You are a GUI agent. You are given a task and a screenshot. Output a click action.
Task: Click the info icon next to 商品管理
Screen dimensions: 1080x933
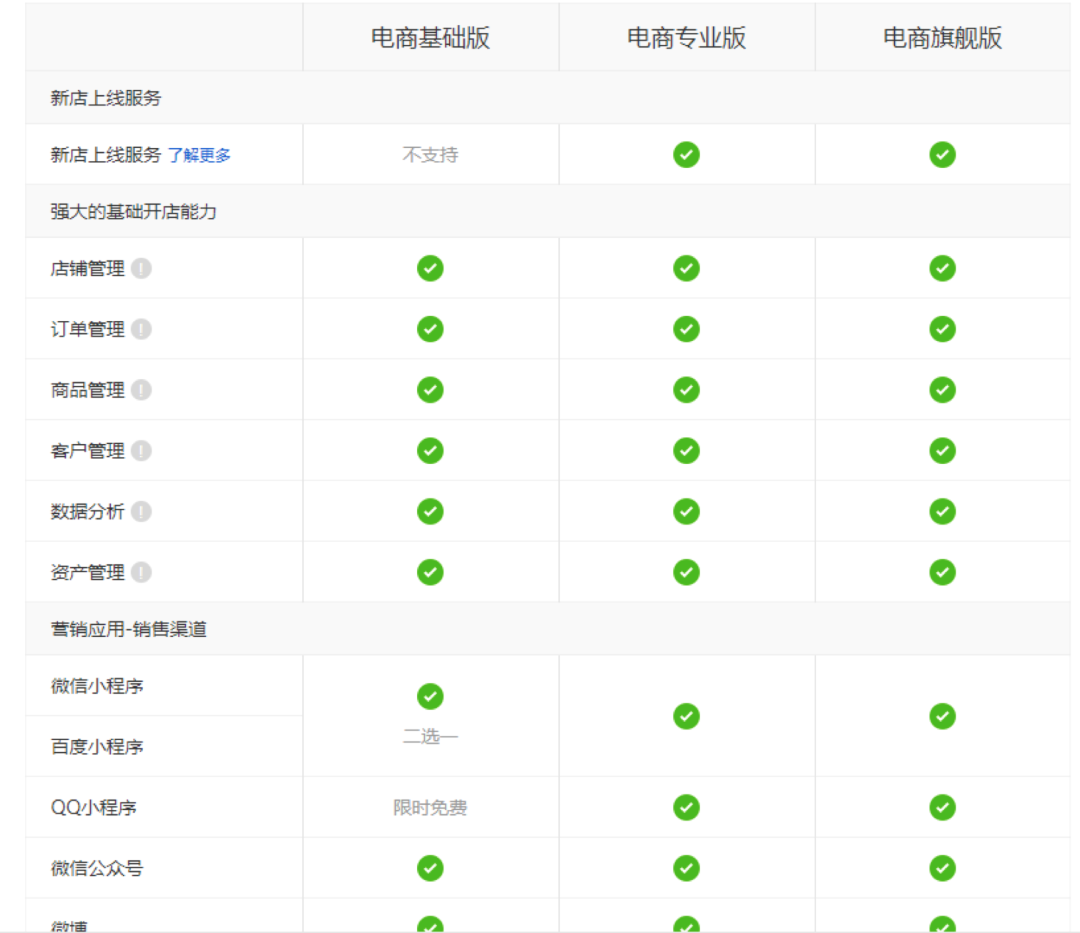point(141,390)
